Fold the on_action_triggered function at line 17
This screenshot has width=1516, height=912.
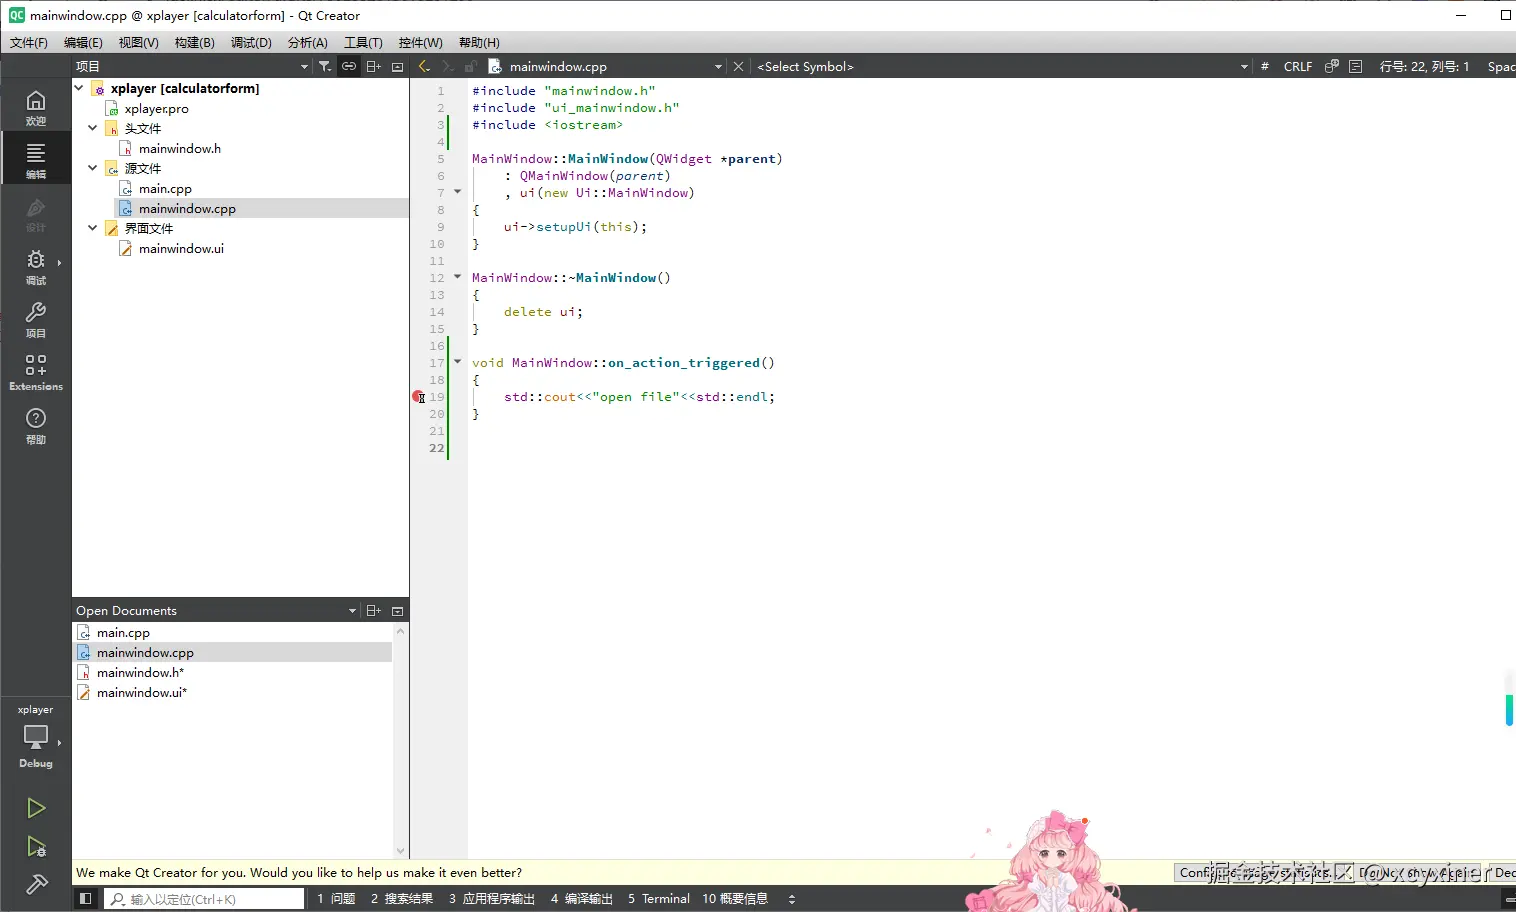point(458,362)
